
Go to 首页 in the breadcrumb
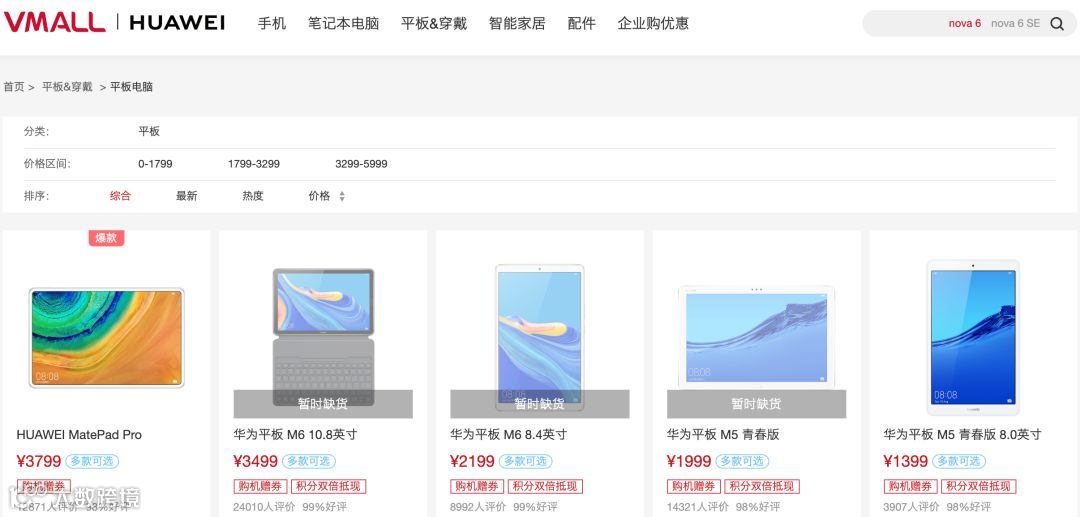[14, 87]
